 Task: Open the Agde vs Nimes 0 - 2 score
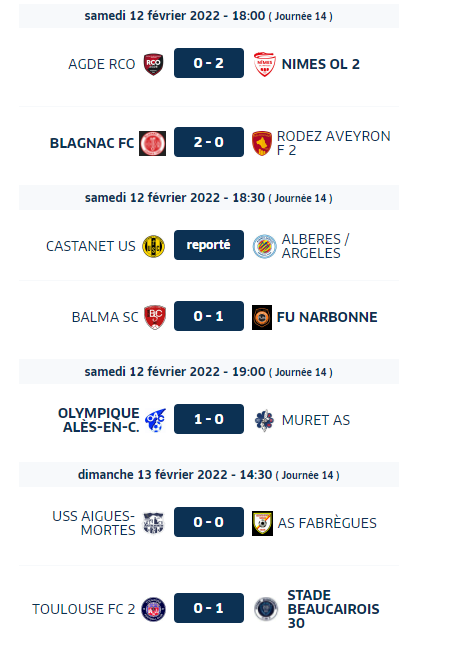coord(209,63)
